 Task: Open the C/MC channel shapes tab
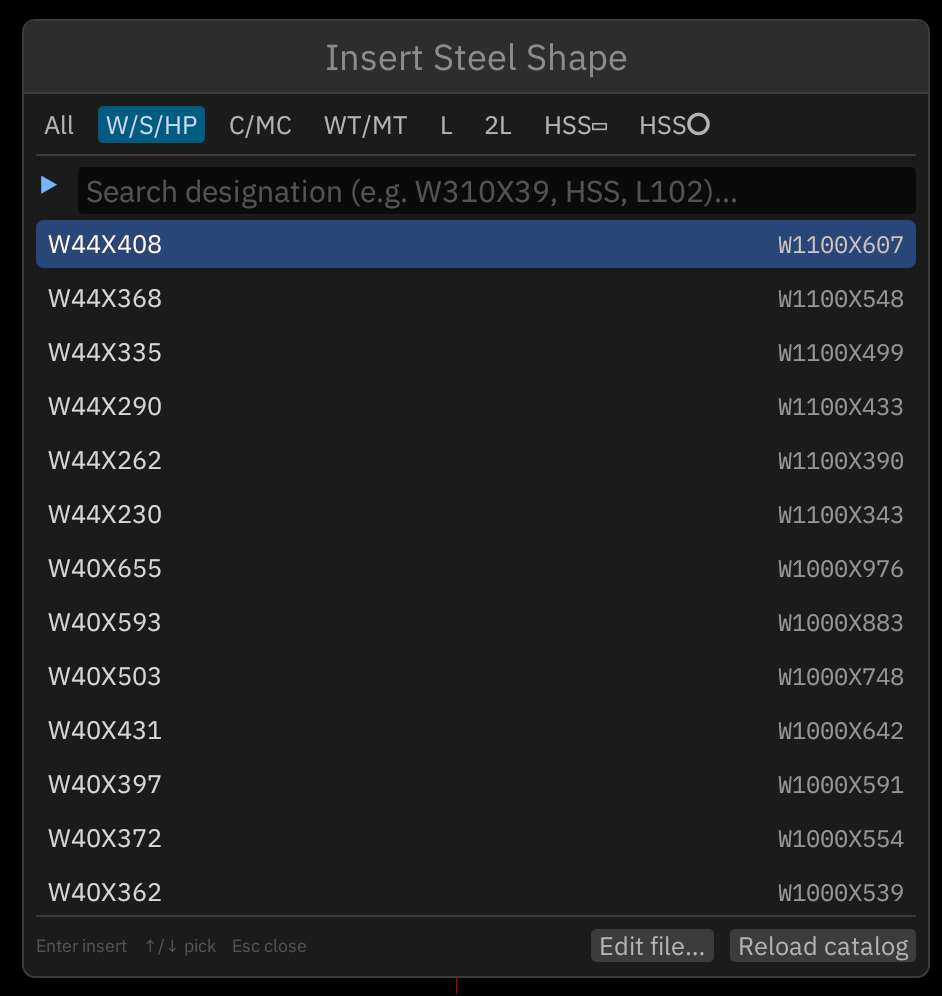coord(260,124)
